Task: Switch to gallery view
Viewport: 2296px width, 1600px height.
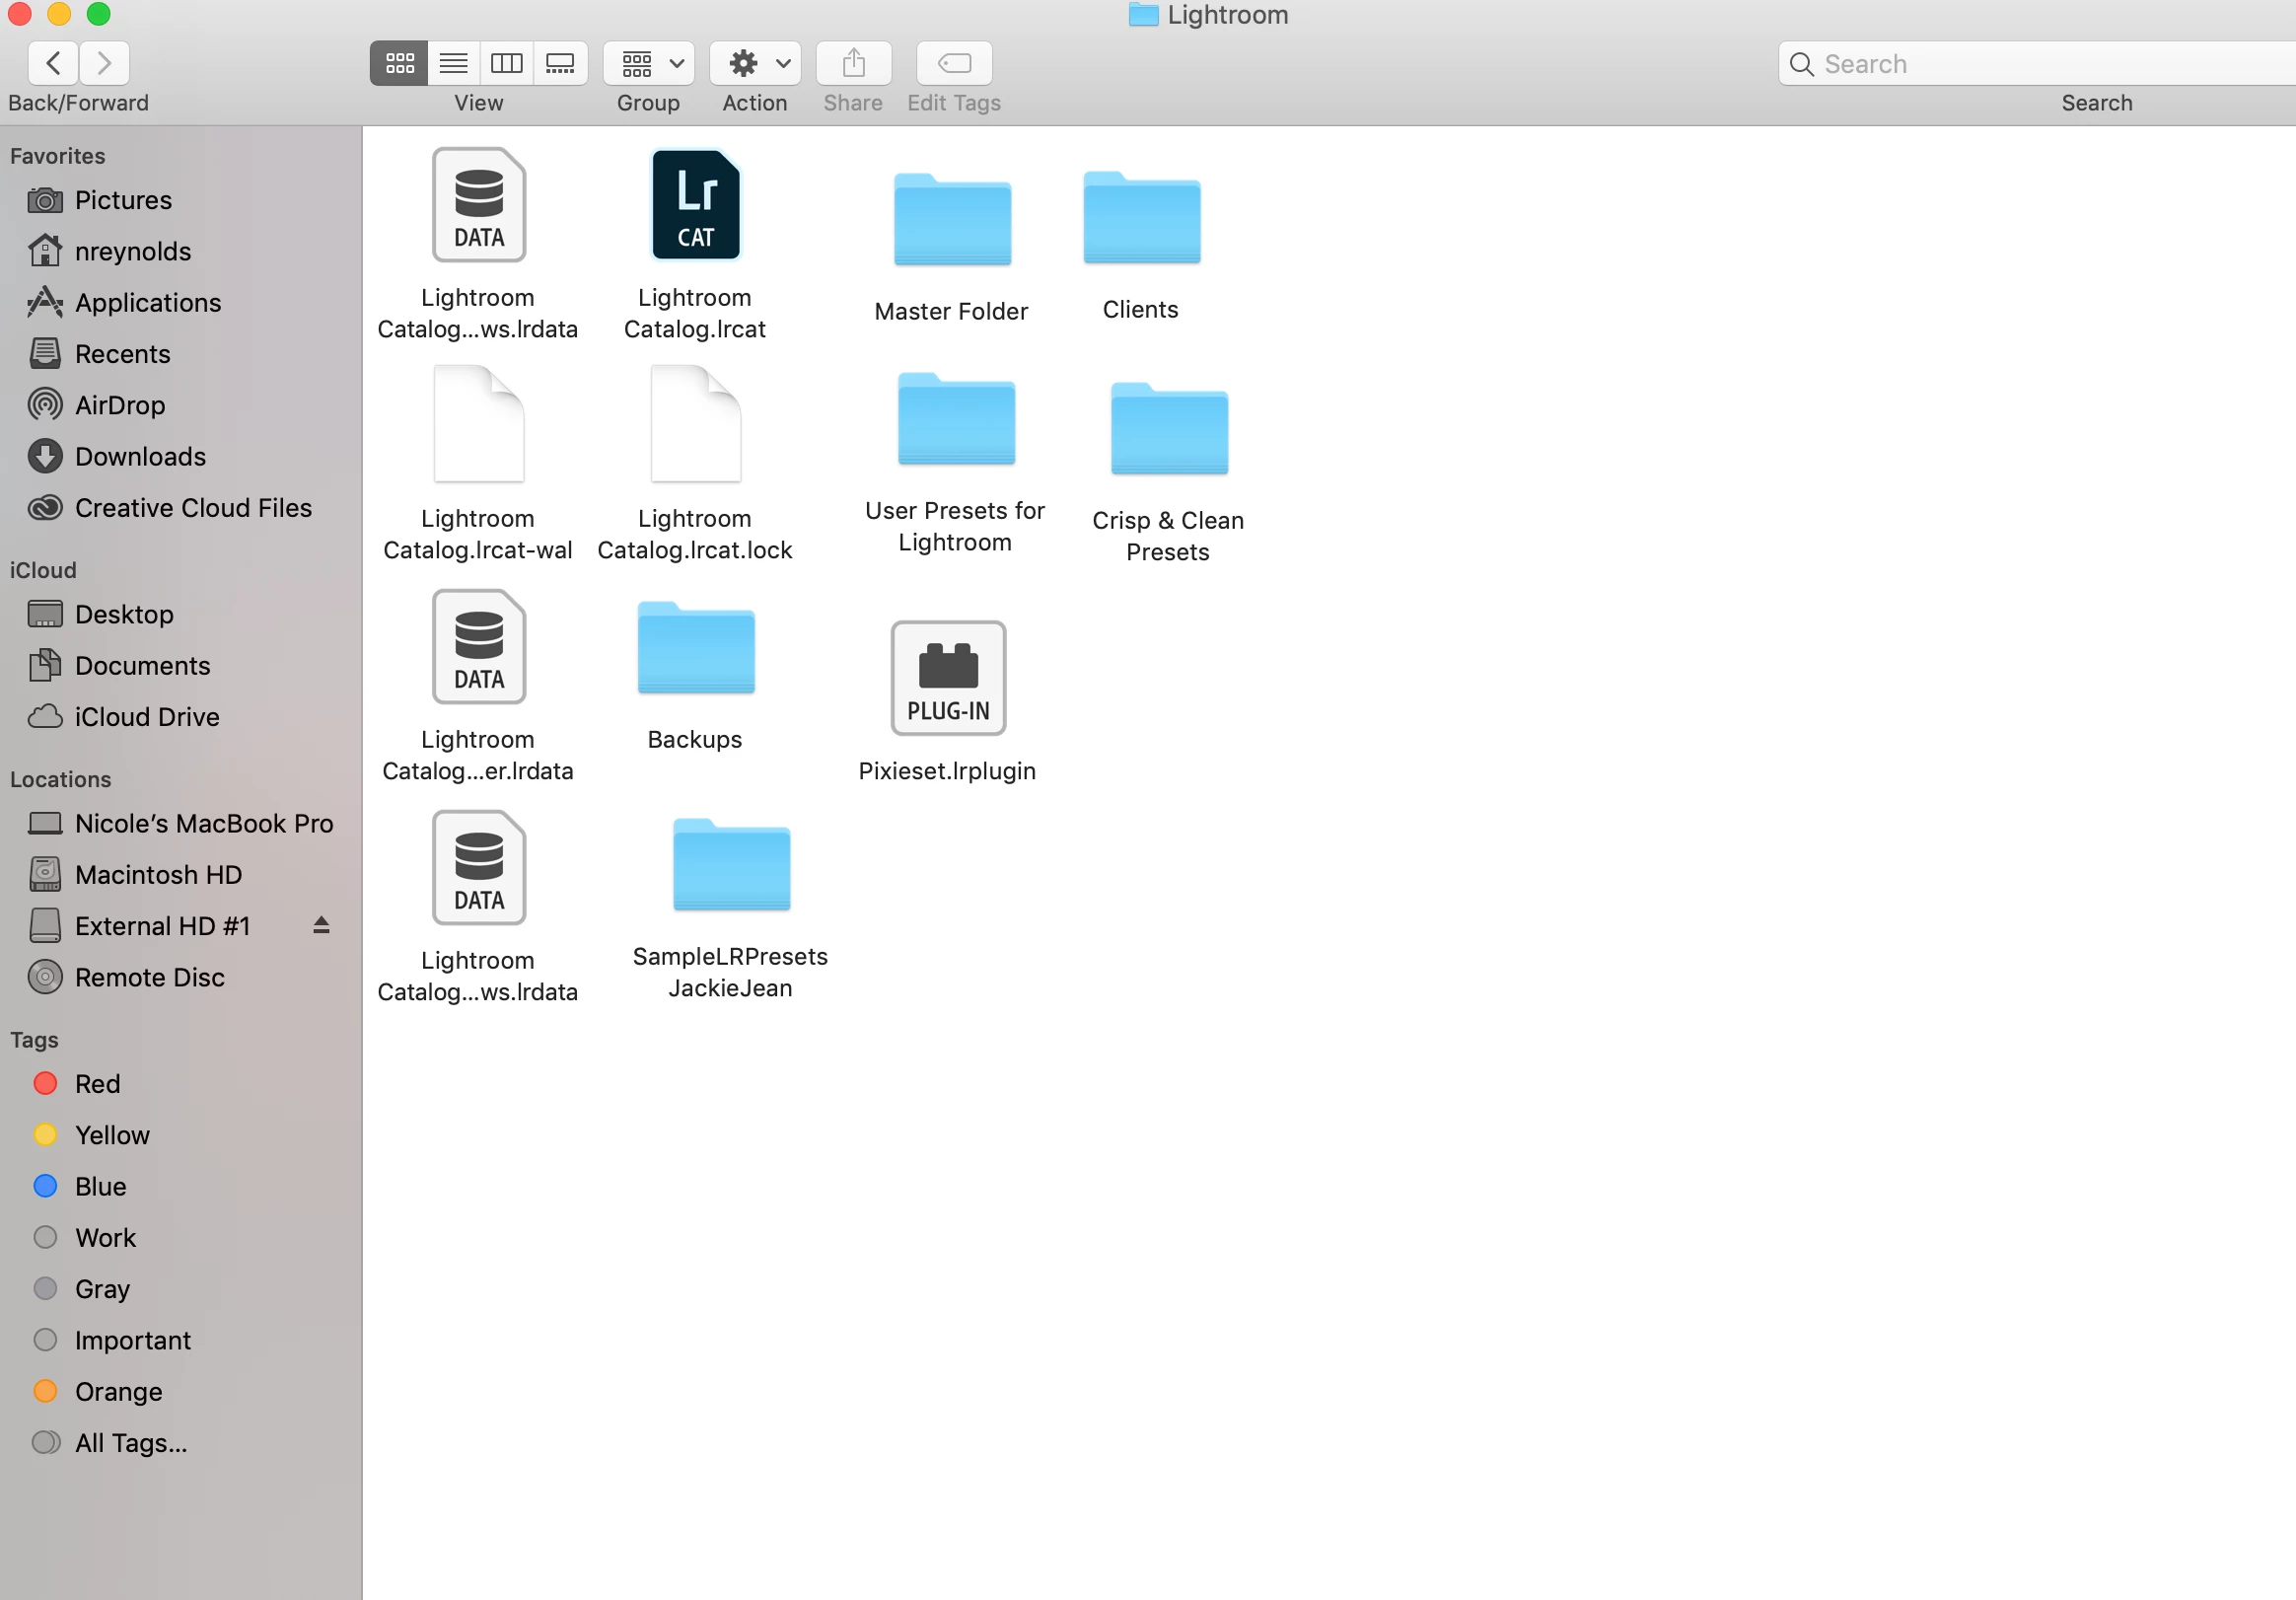Action: (x=560, y=64)
